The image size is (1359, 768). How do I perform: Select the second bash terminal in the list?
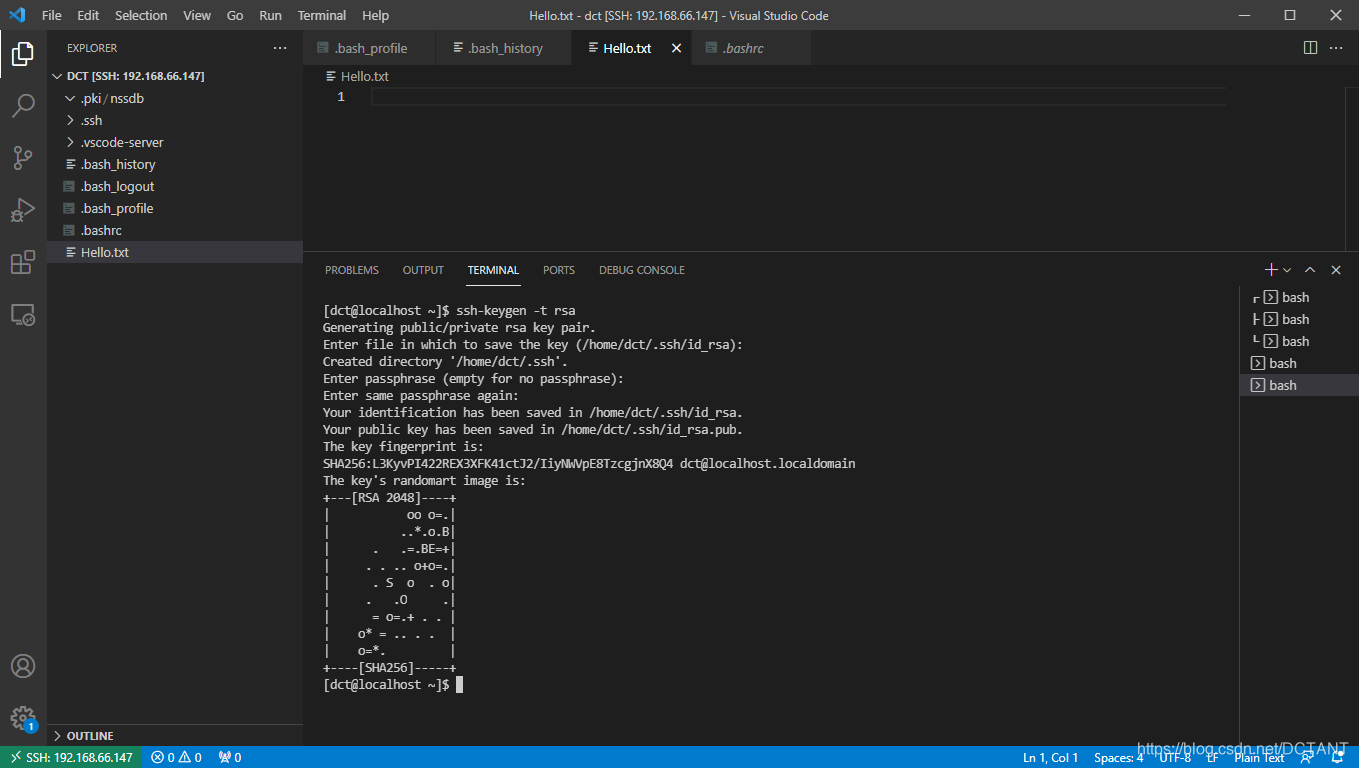click(1299, 319)
